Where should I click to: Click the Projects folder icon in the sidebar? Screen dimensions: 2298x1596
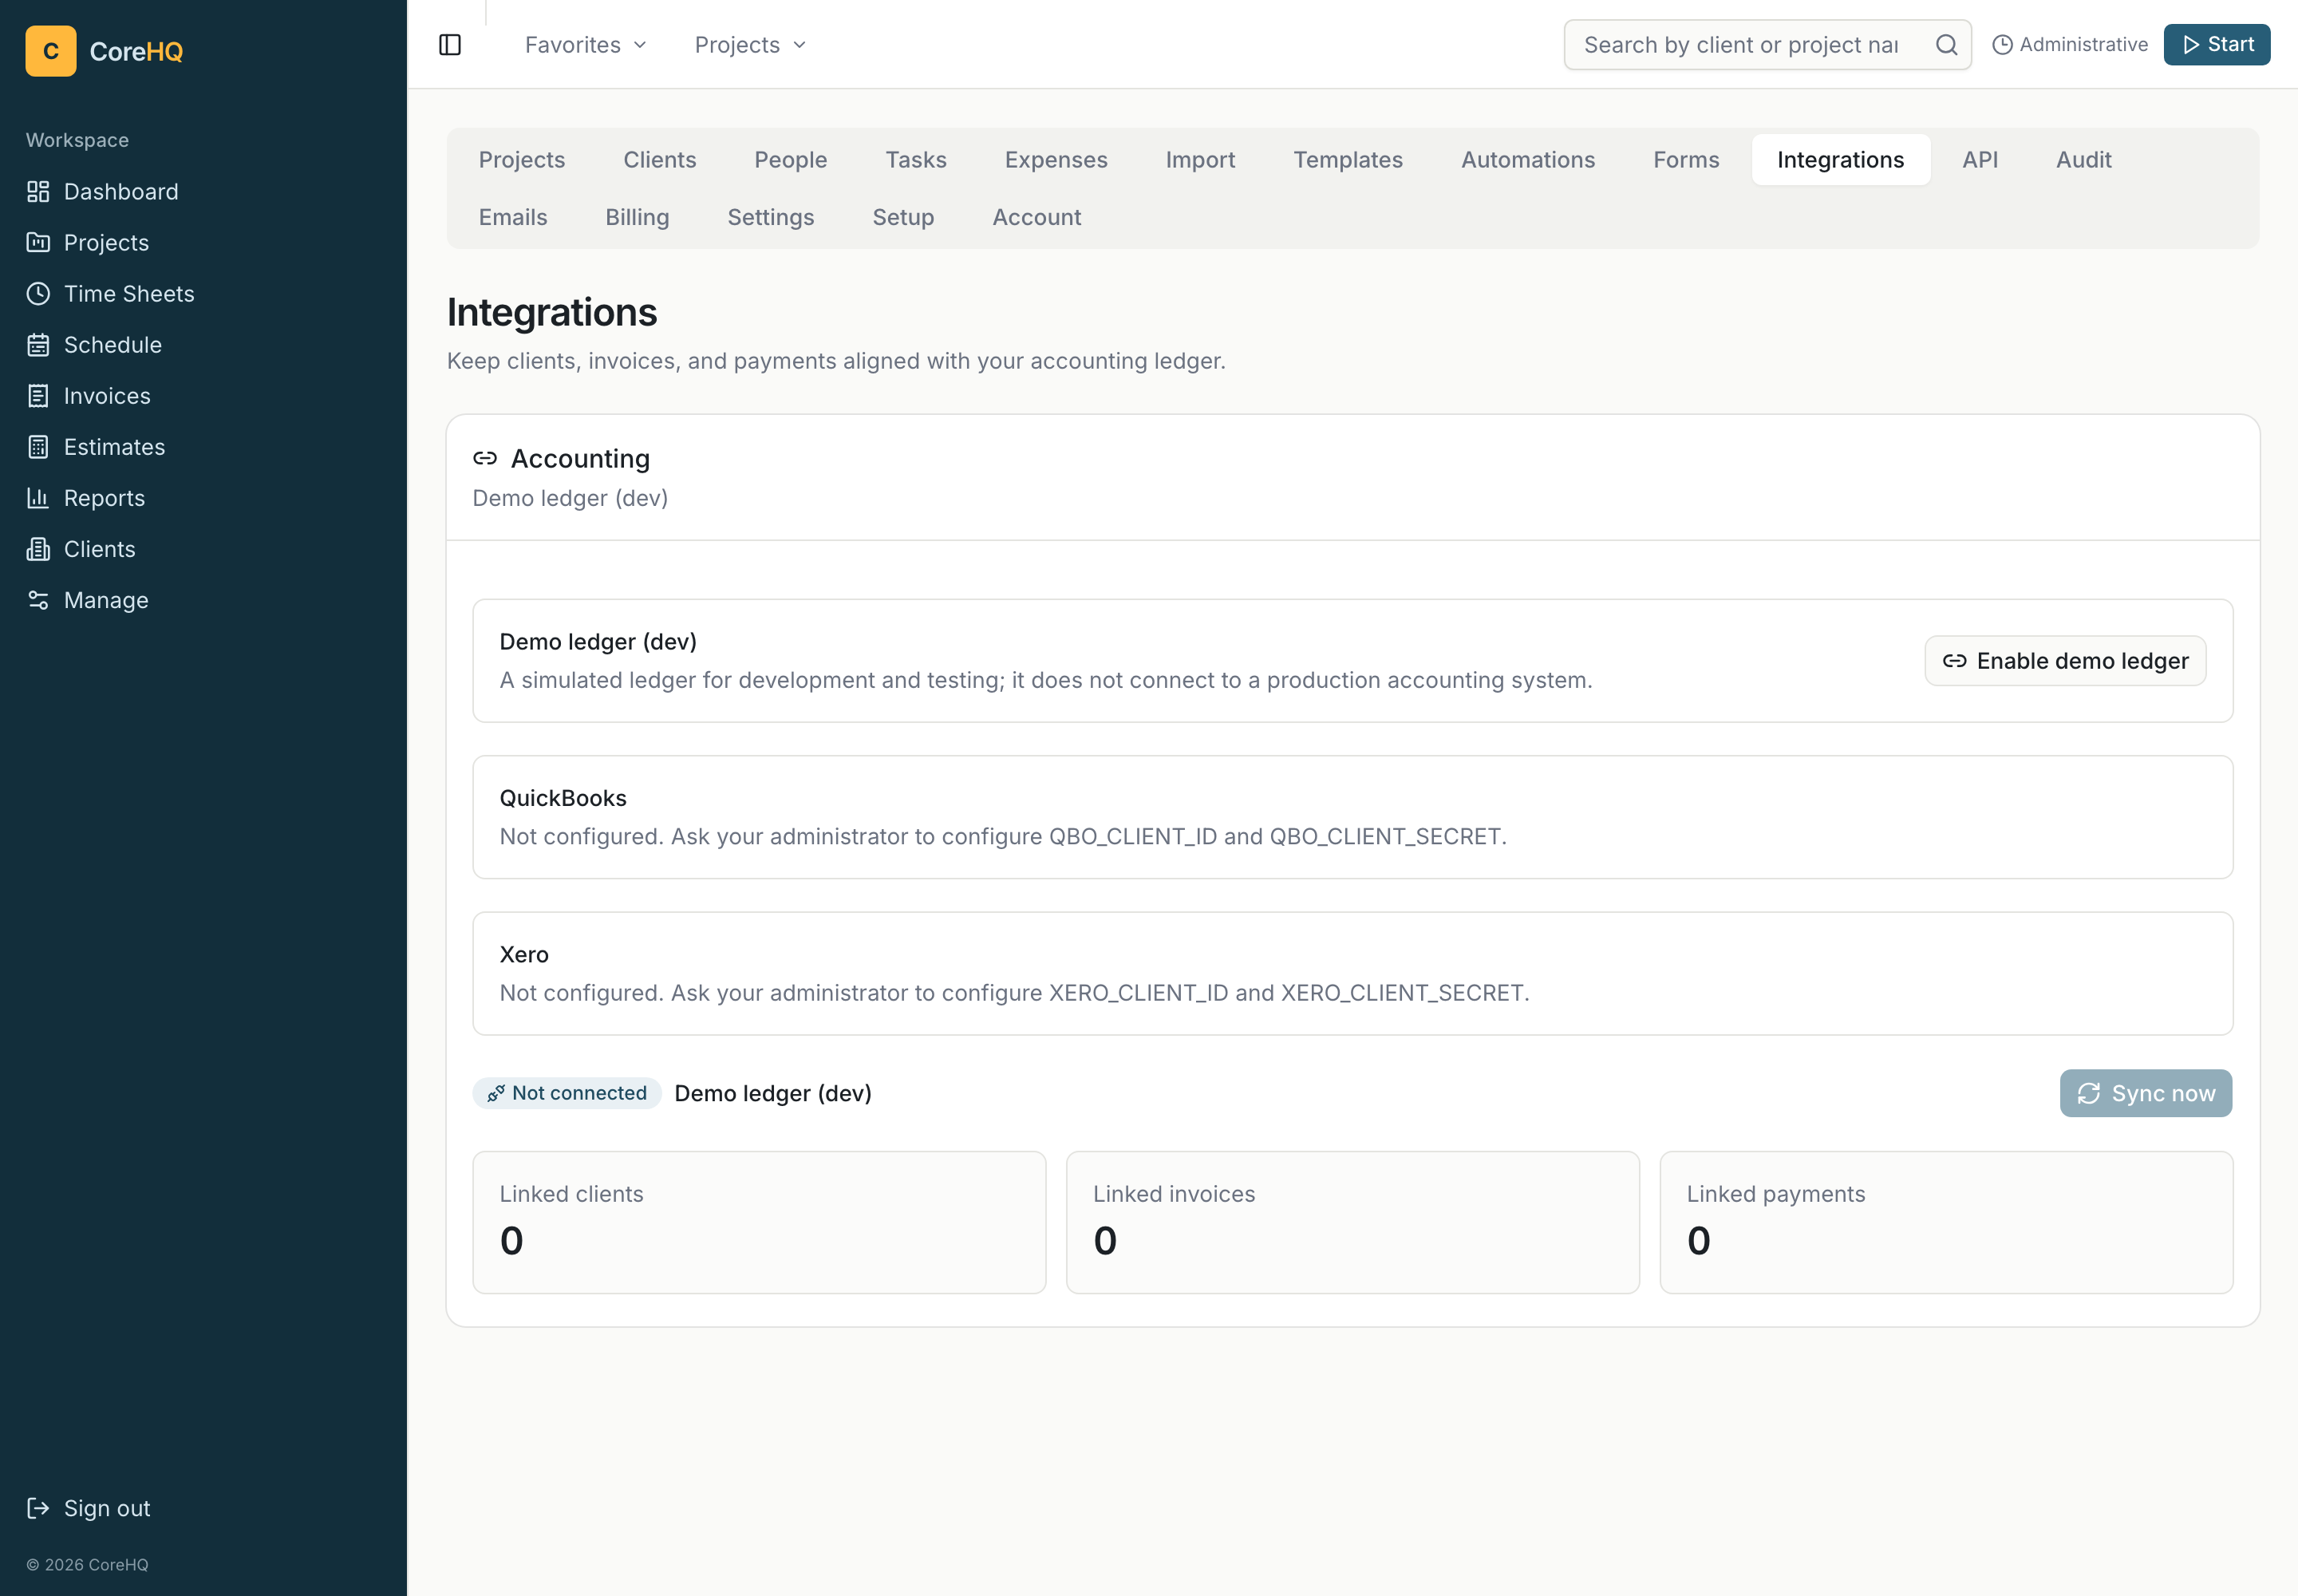pos(38,242)
